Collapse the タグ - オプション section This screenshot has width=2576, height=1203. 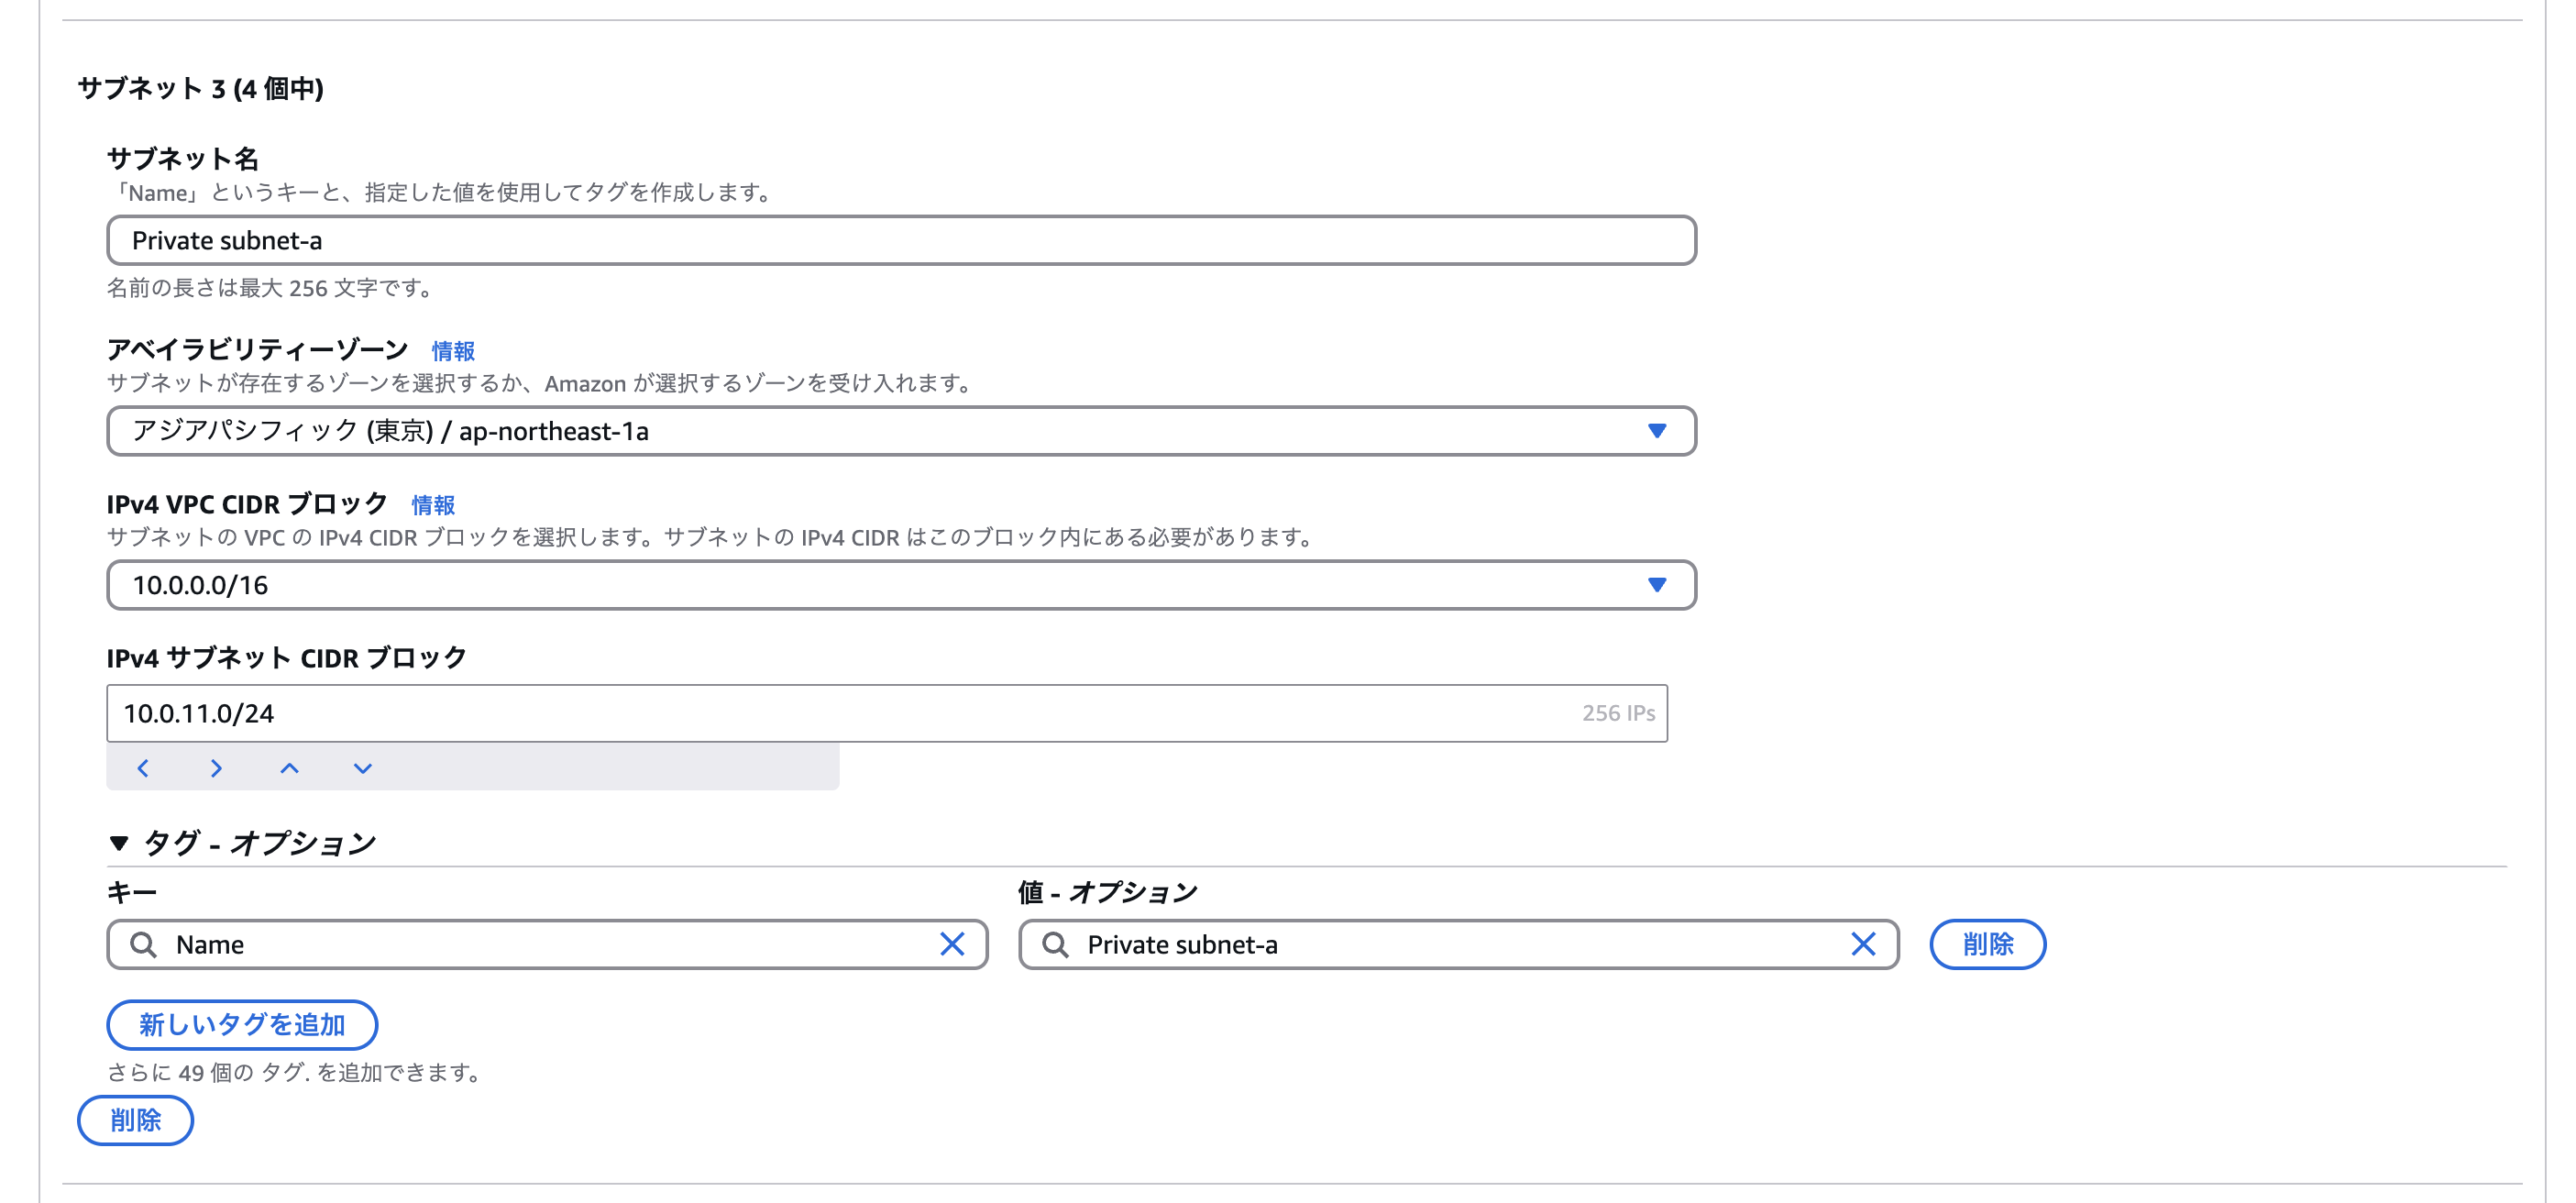119,843
